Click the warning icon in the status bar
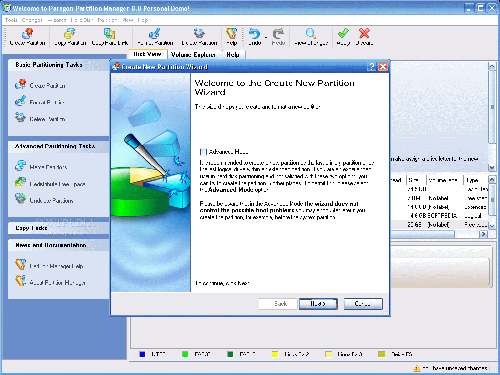Image resolution: width=500 pixels, height=375 pixels. (417, 368)
